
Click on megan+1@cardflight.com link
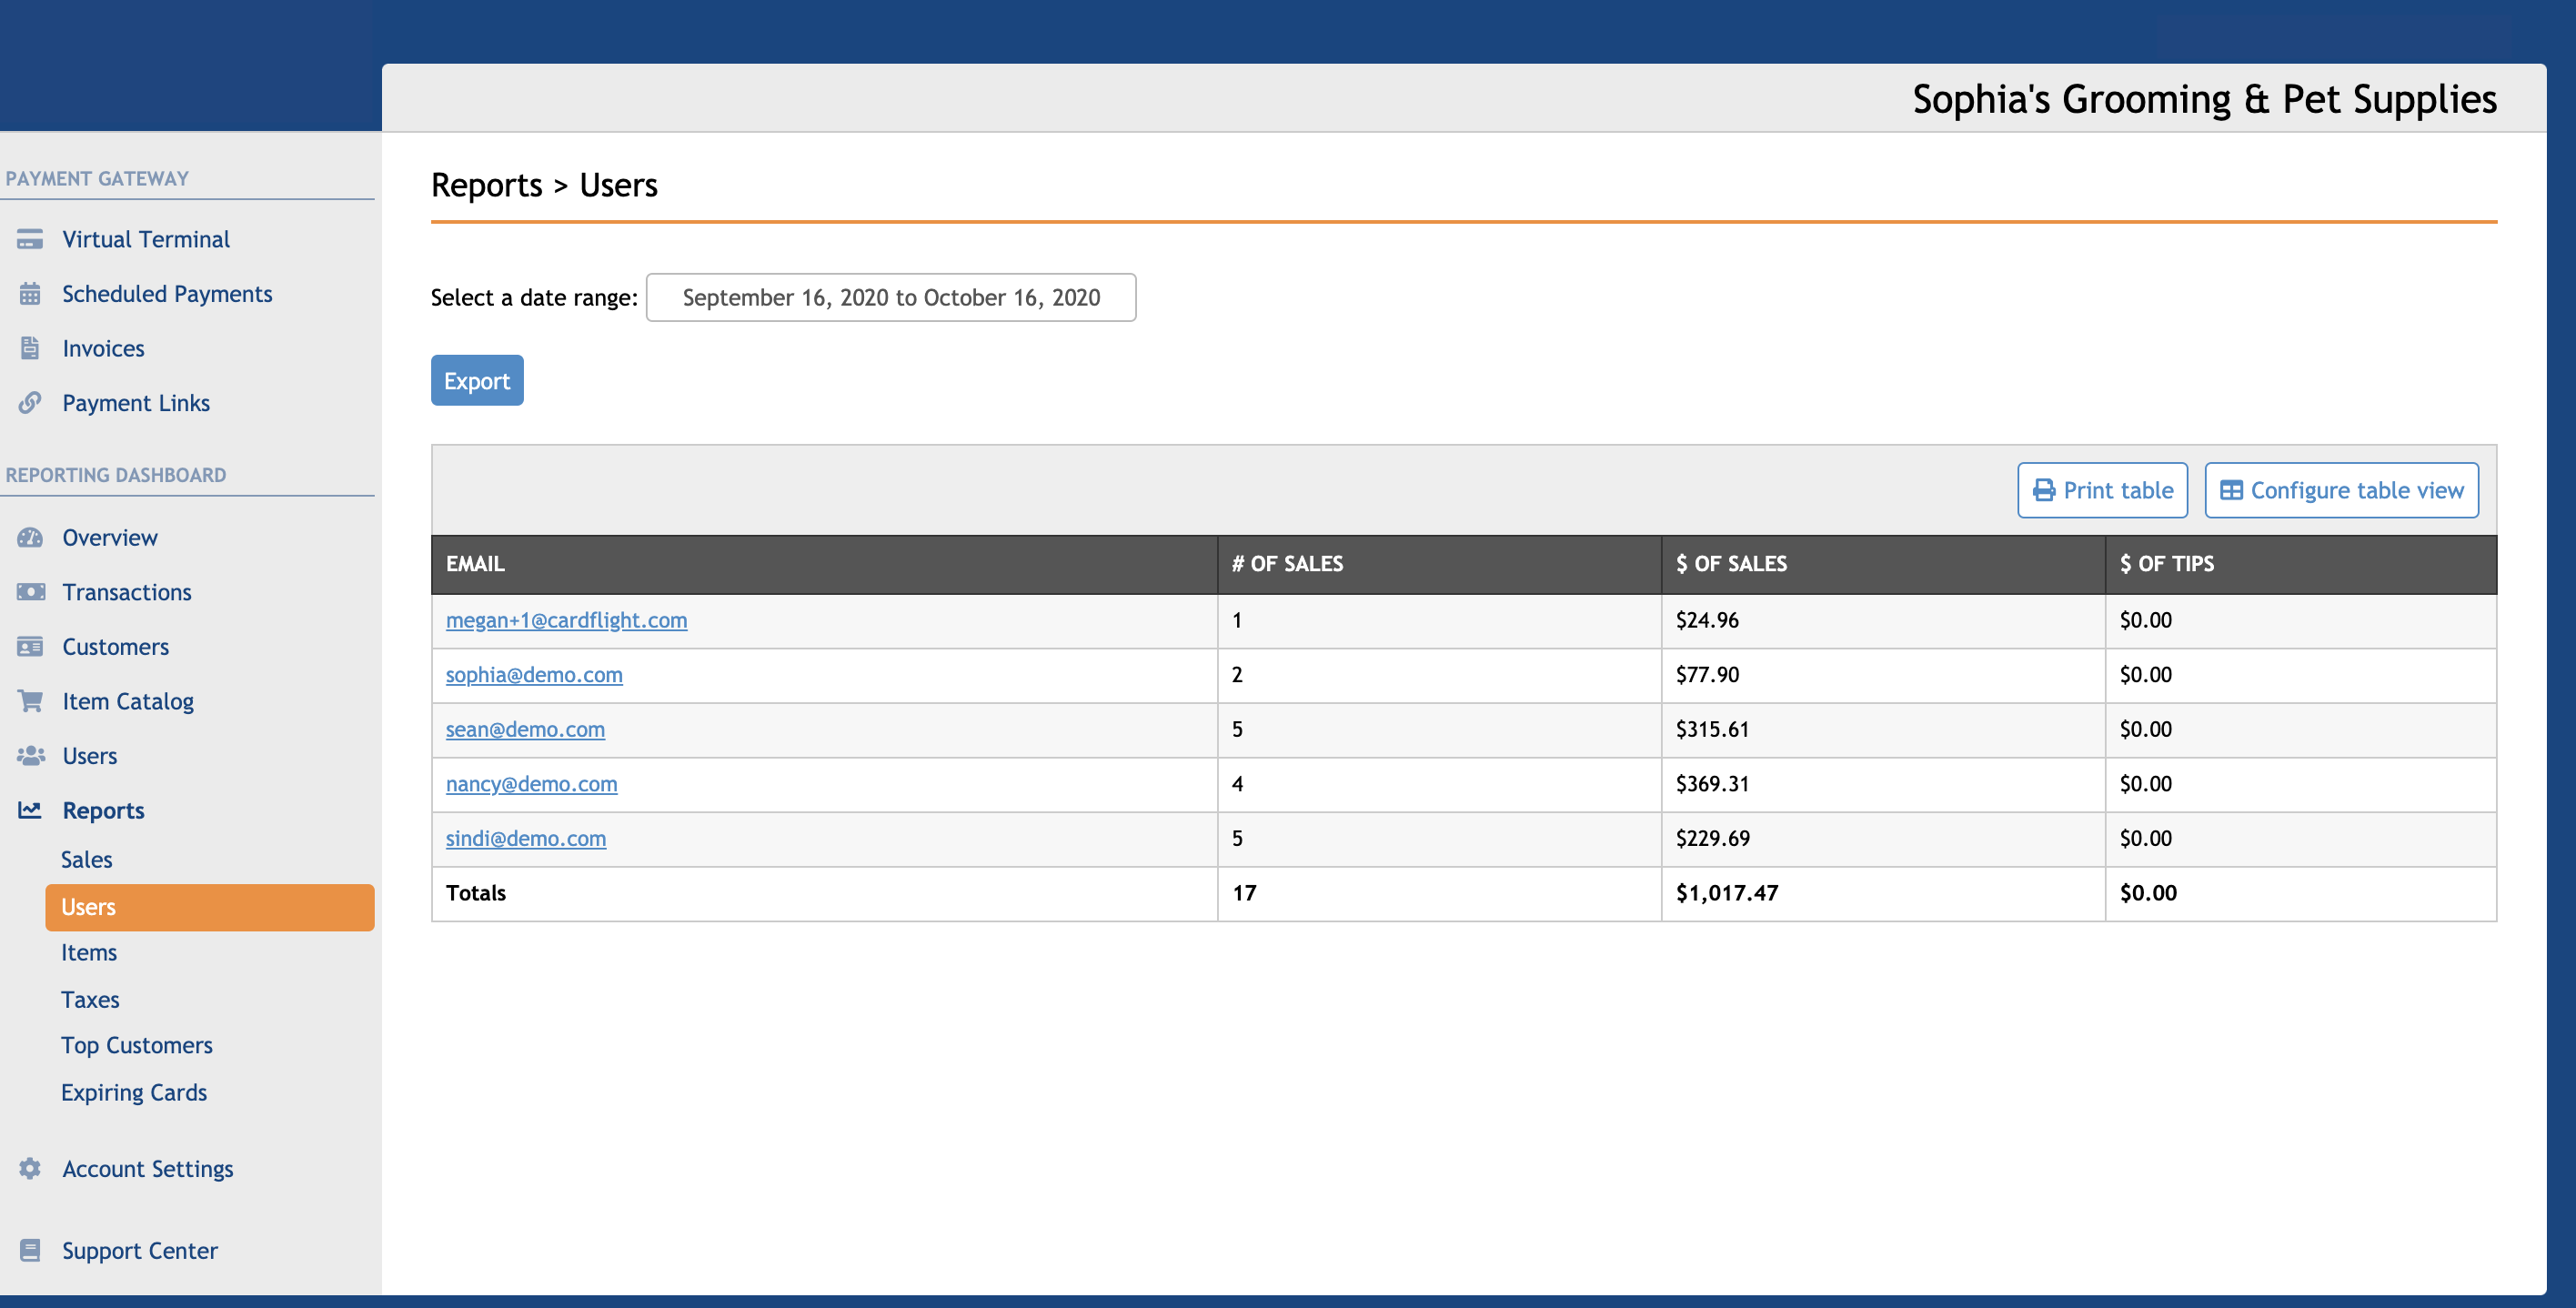coord(566,619)
